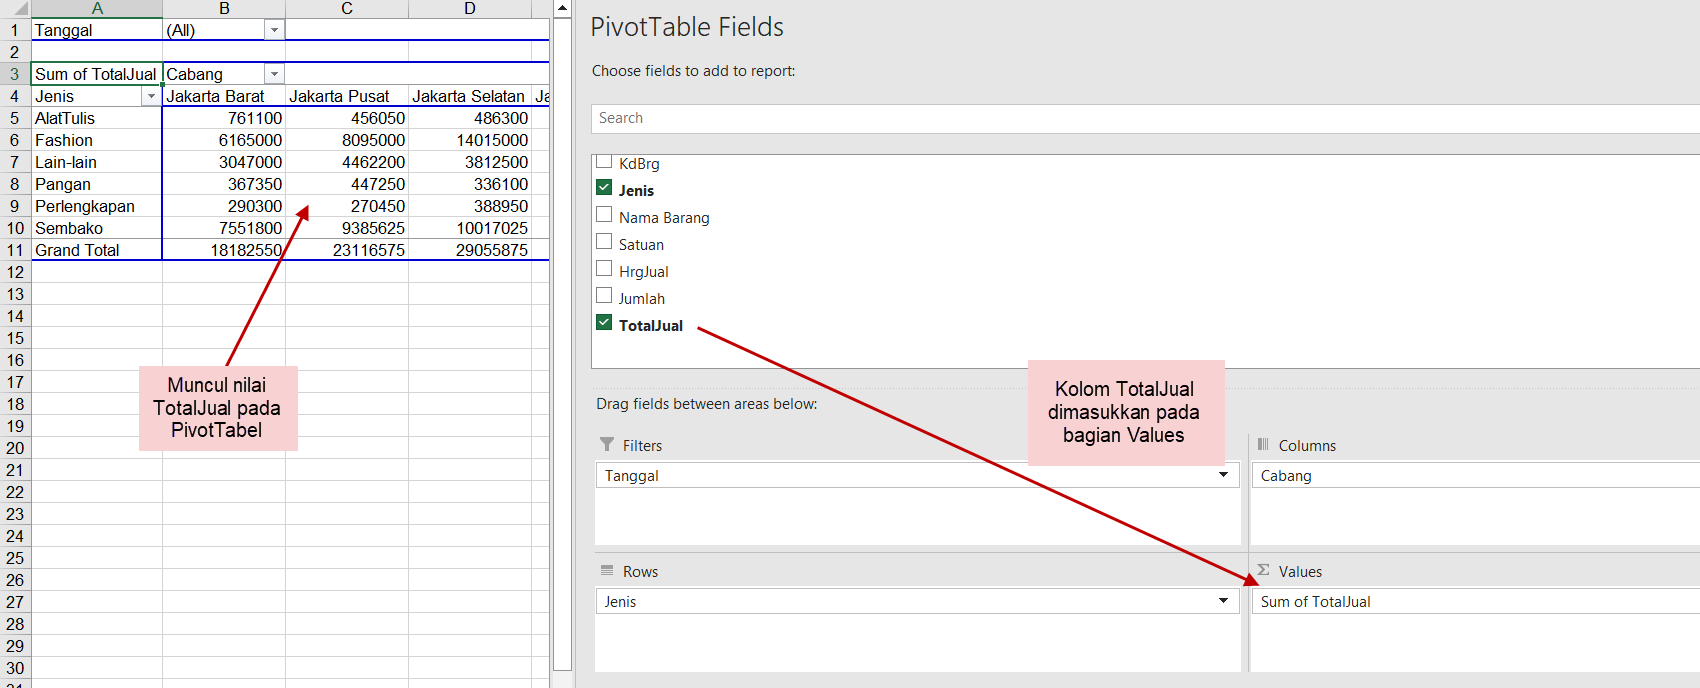Click the Filters funnel icon

point(607,445)
